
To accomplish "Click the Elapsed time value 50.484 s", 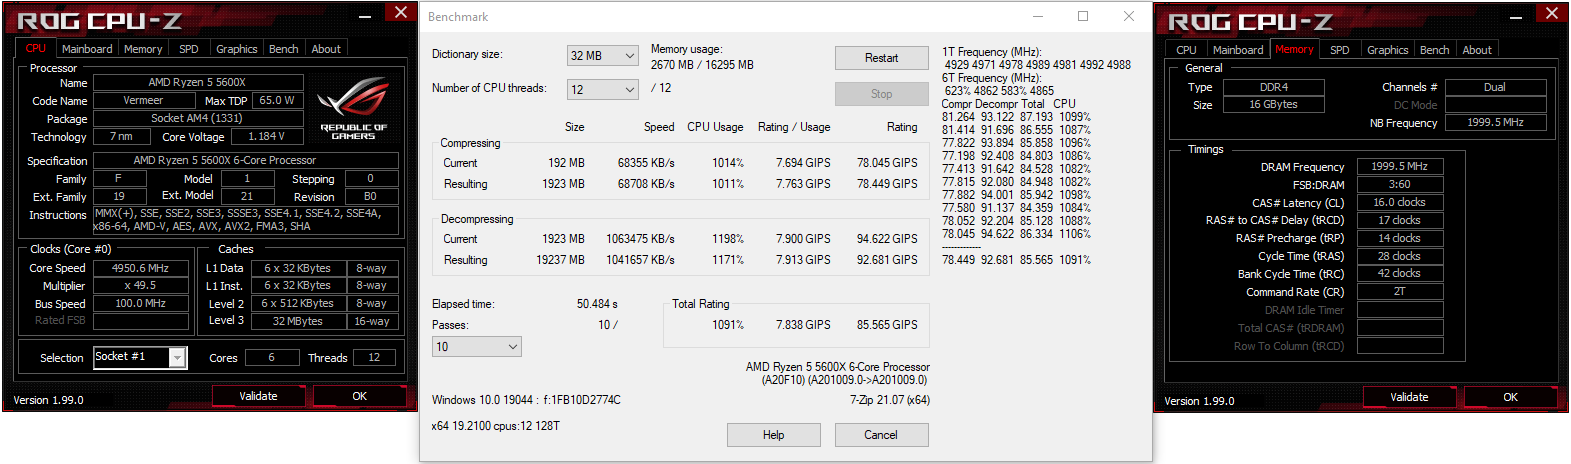I will 597,304.
